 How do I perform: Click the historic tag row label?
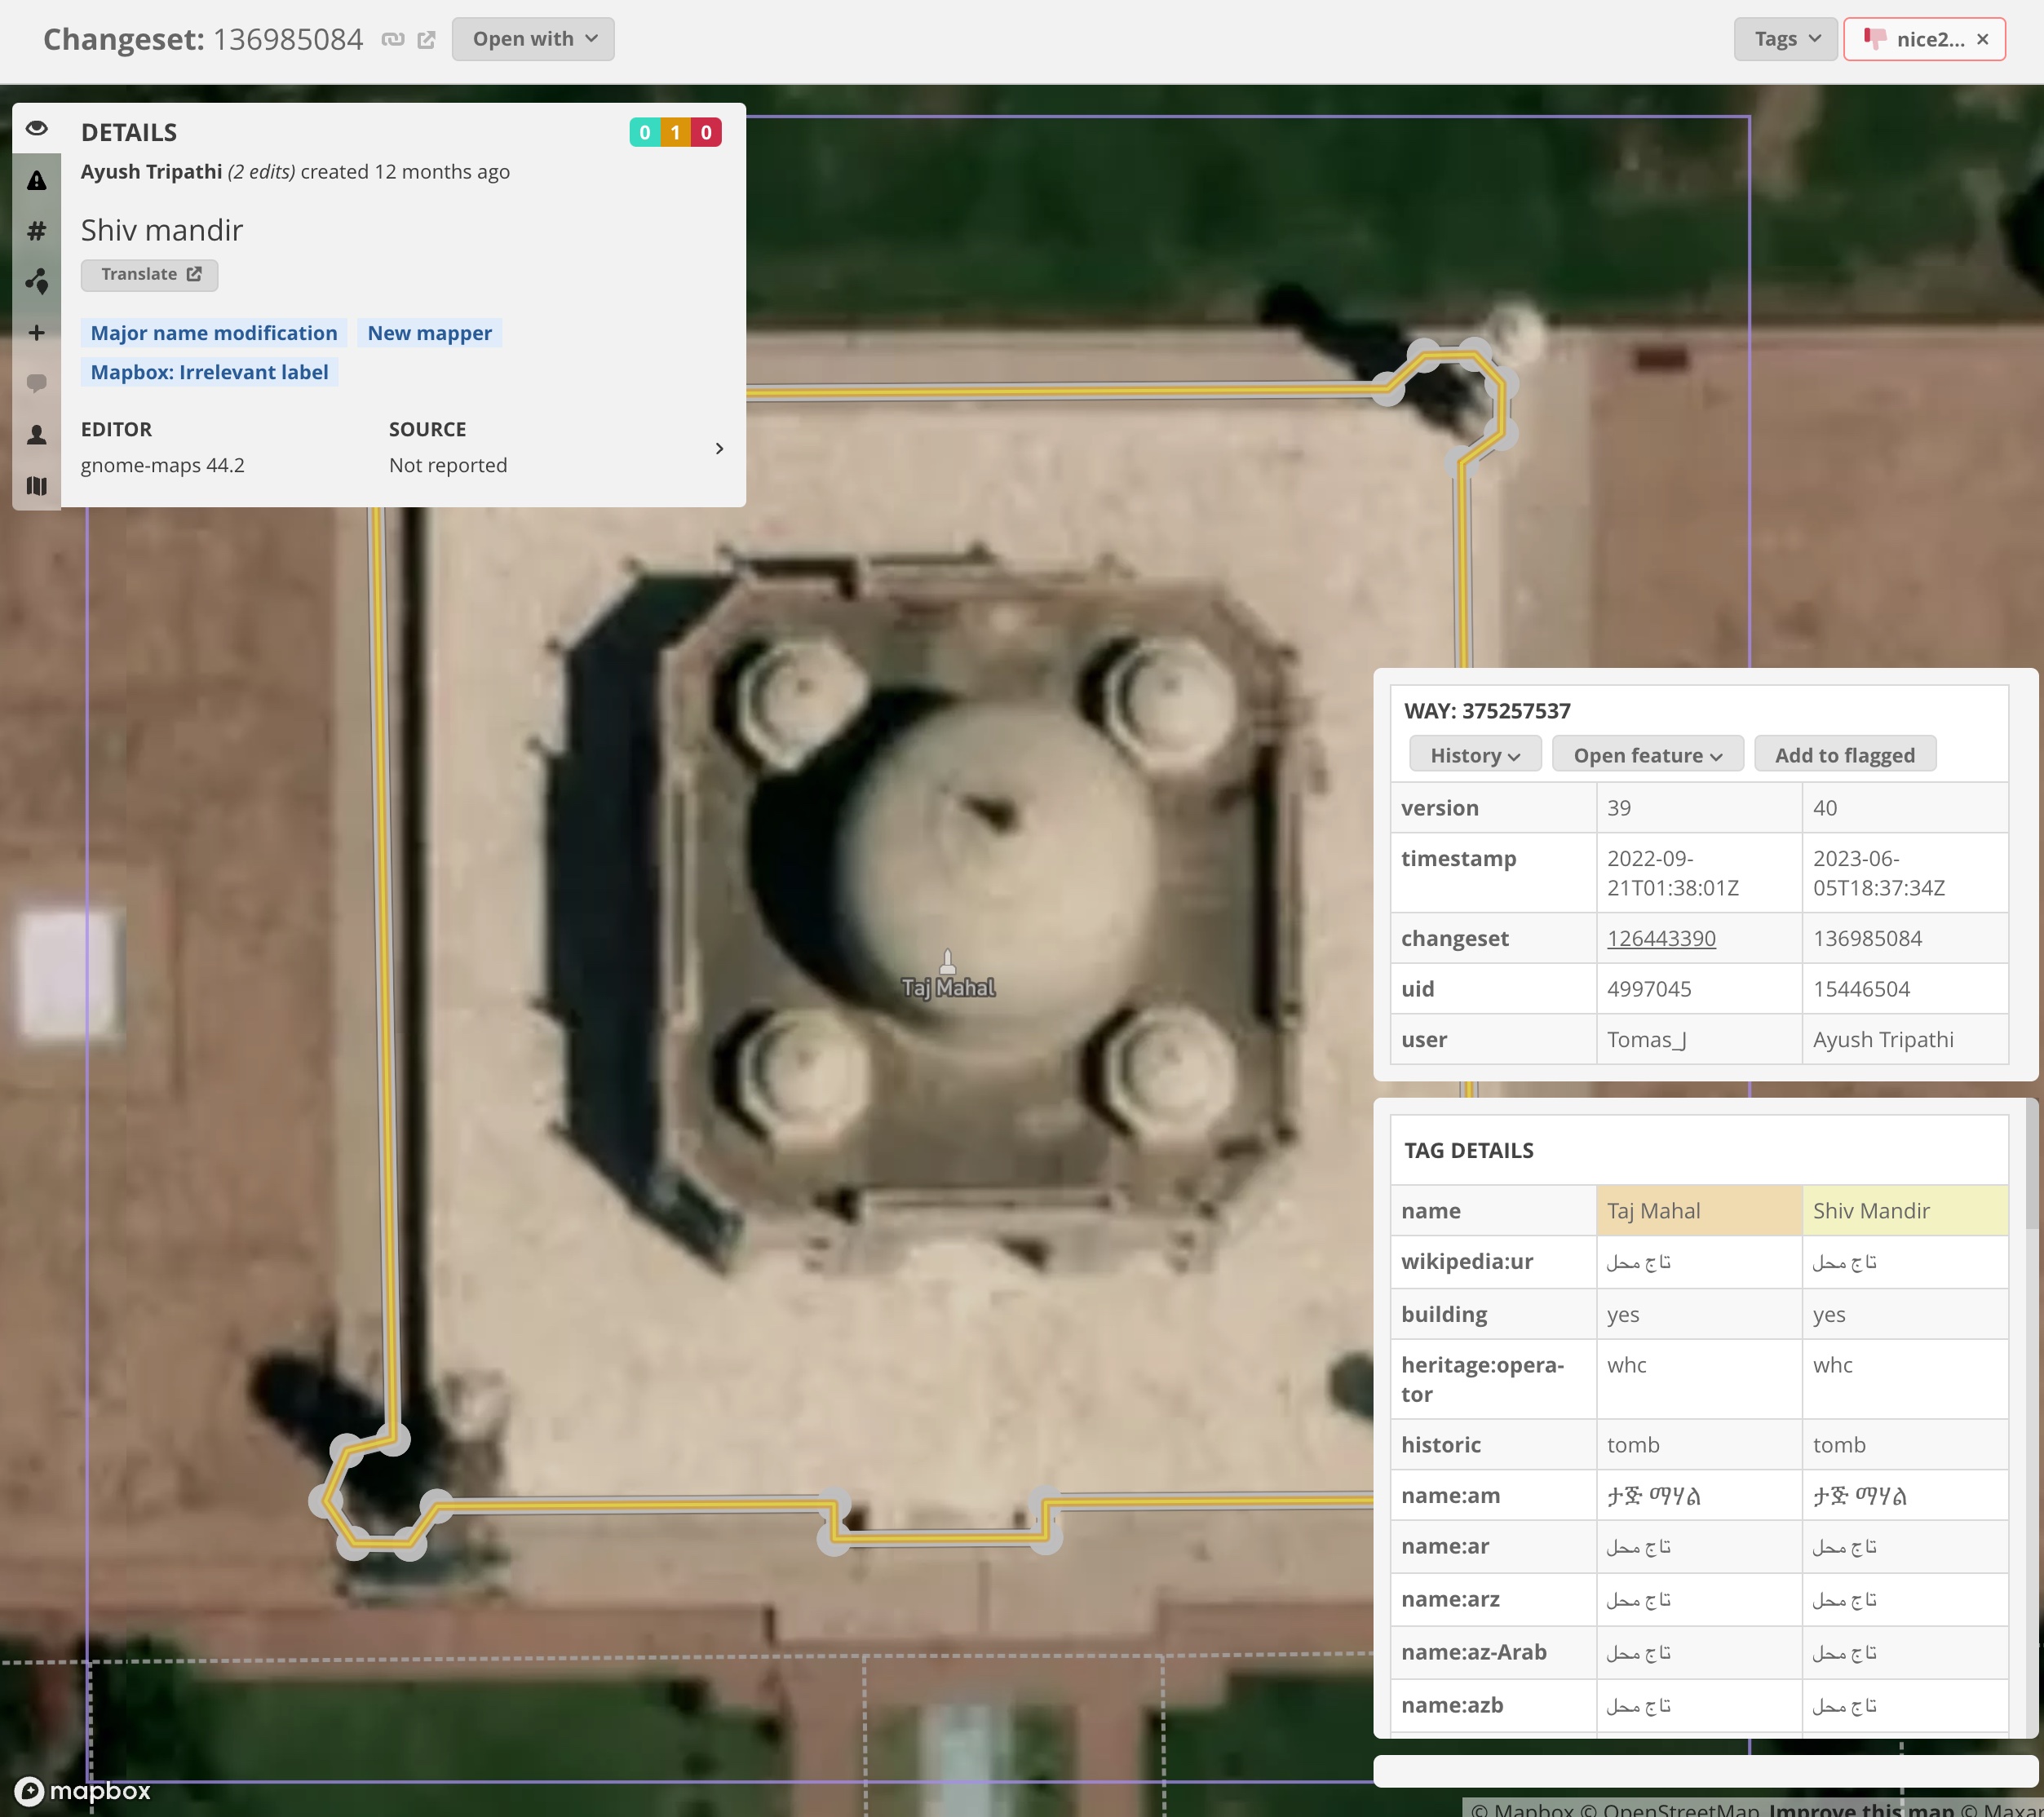pos(1441,1445)
